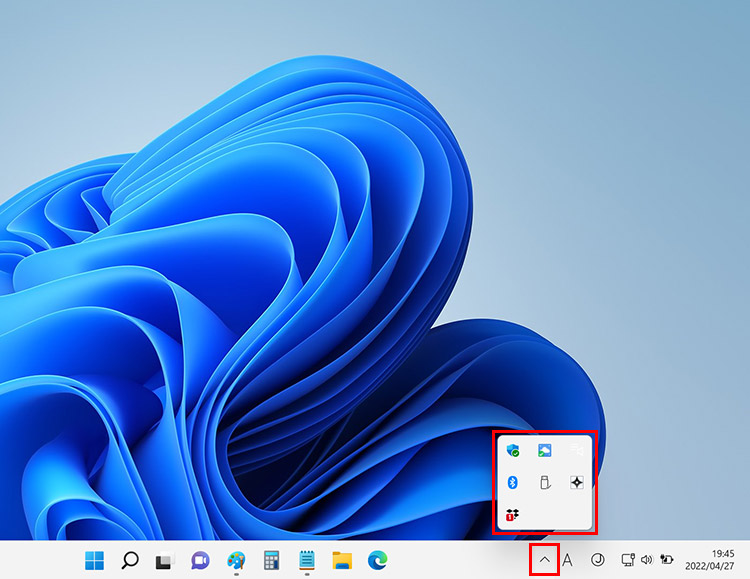Open Calculator from the taskbar
This screenshot has width=750, height=579.
tap(271, 560)
